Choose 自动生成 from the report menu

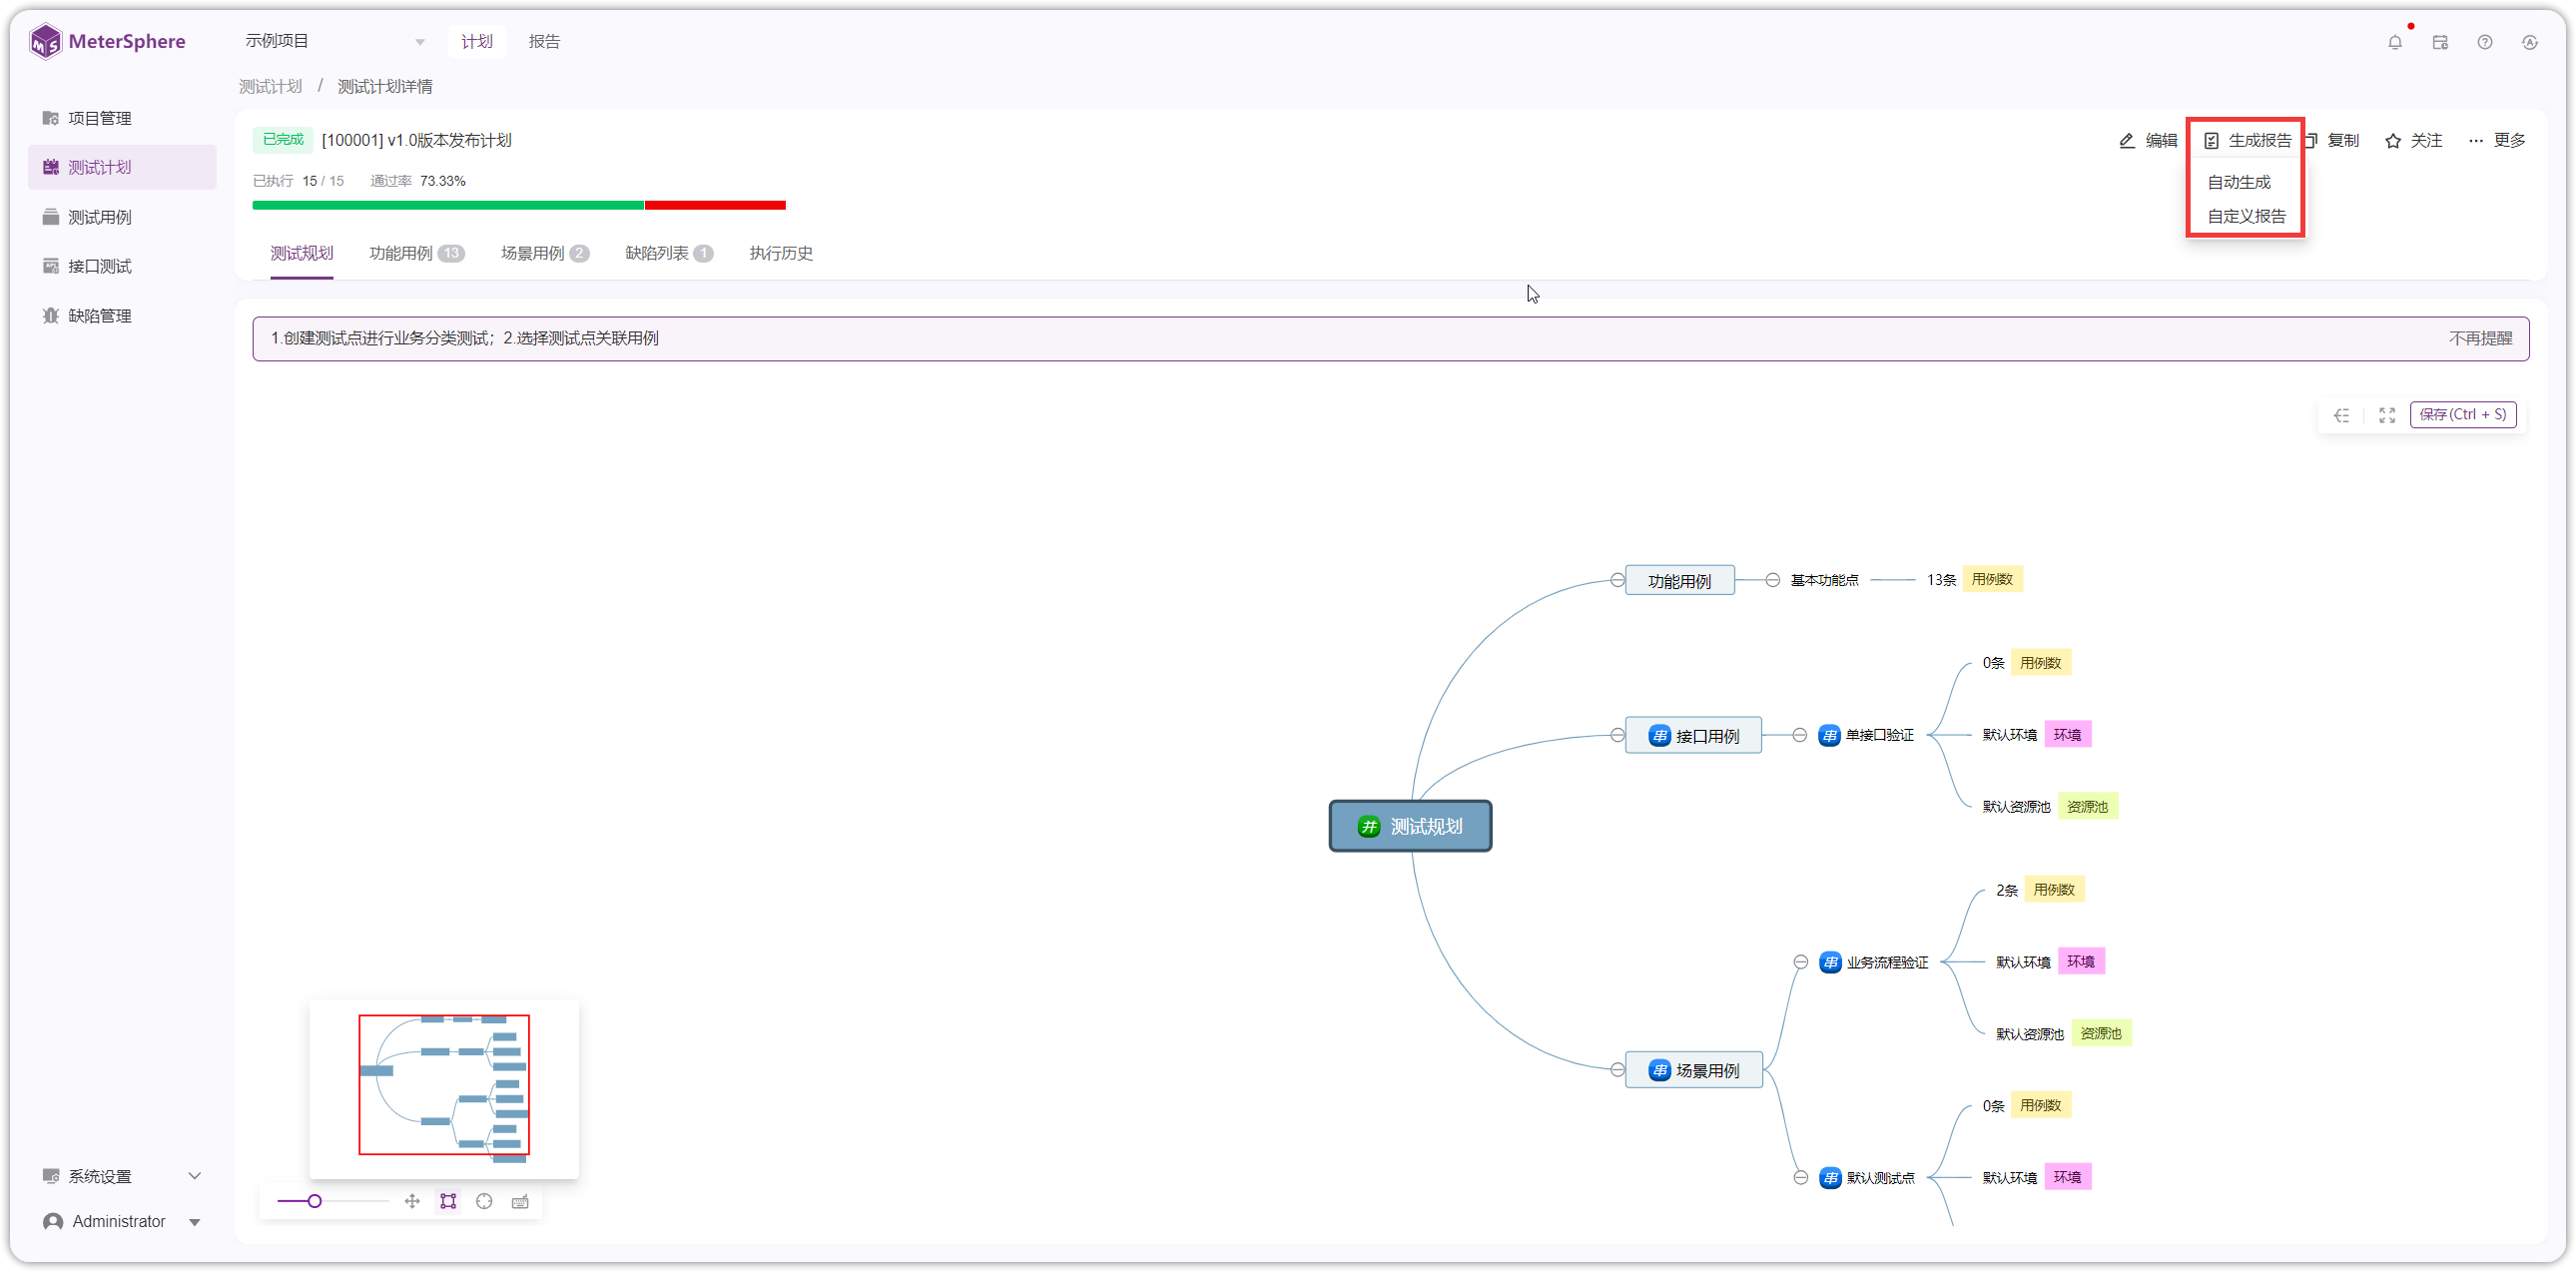click(2239, 182)
